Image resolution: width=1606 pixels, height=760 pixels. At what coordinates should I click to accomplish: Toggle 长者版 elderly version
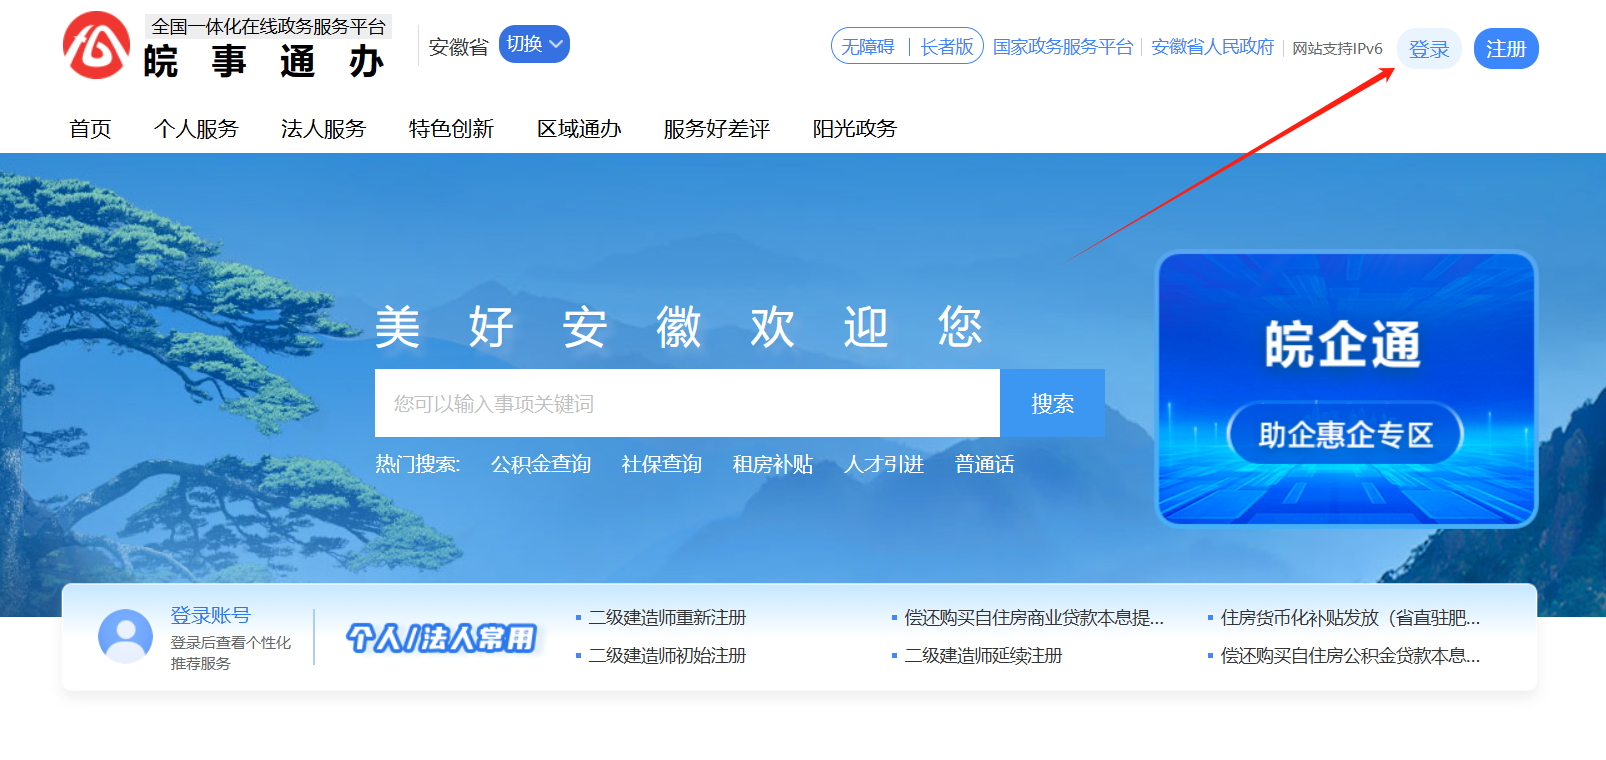[946, 47]
